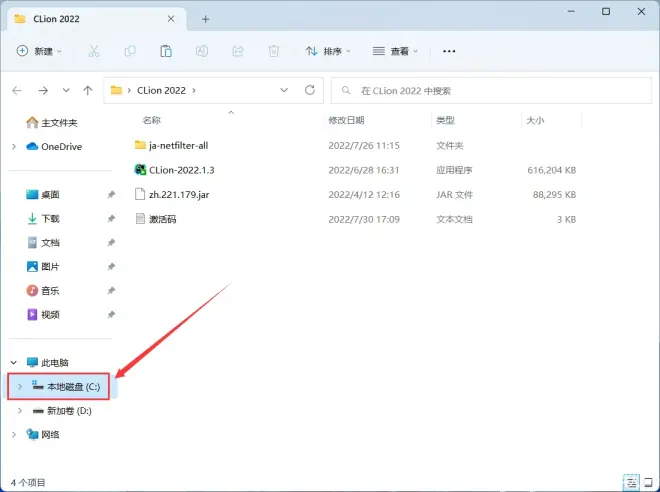
Task: Select the 激活码 text document icon
Action: [x=140, y=219]
